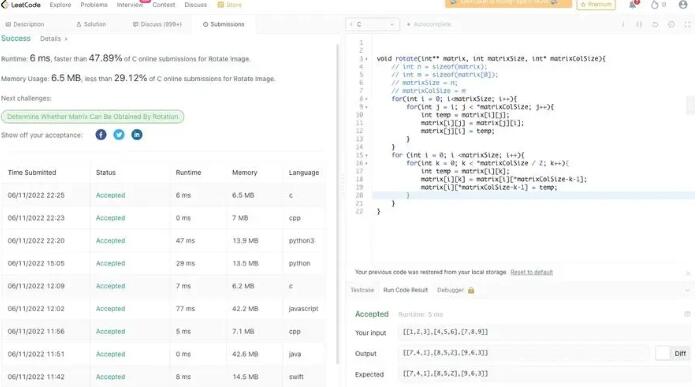Open the Contest menu
Image resolution: width=697 pixels, height=387 pixels.
point(164,5)
